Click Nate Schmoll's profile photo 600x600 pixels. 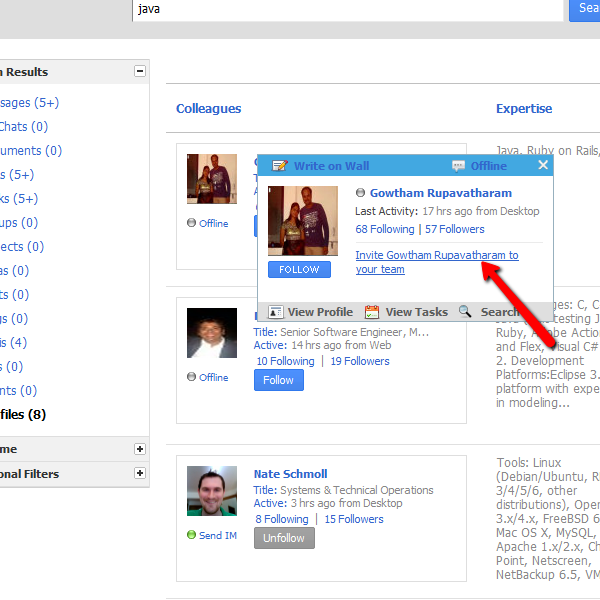212,491
